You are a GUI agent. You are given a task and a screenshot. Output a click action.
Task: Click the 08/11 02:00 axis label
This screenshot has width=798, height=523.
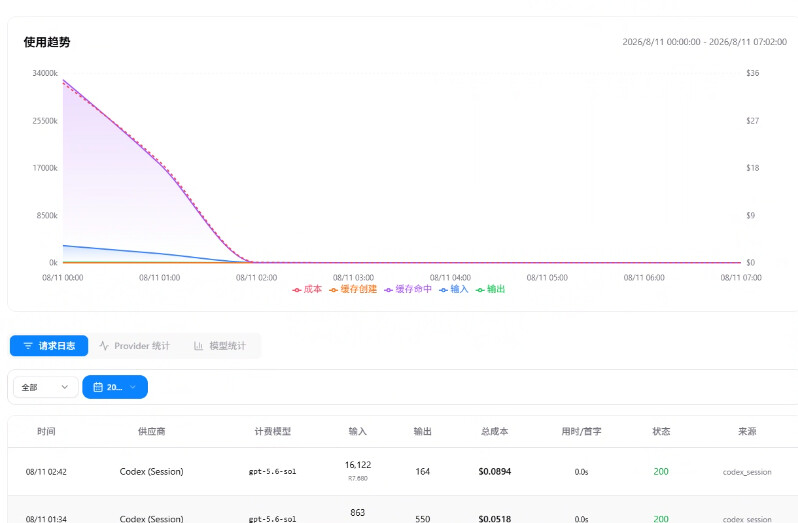[256, 278]
